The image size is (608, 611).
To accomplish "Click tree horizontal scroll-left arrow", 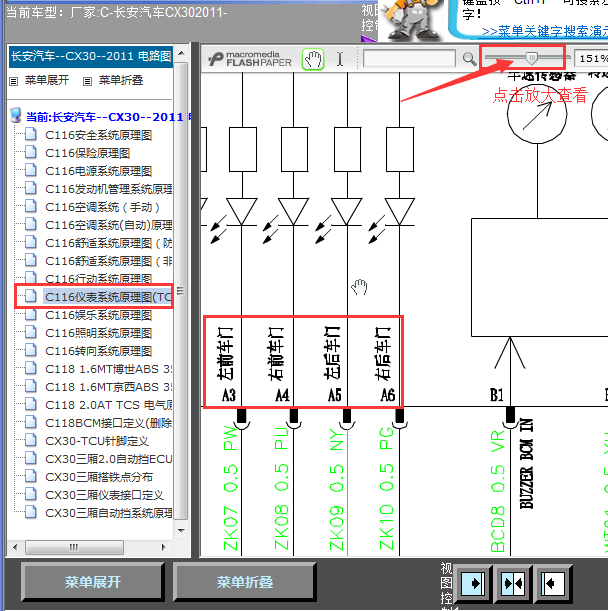I will click(x=15, y=547).
